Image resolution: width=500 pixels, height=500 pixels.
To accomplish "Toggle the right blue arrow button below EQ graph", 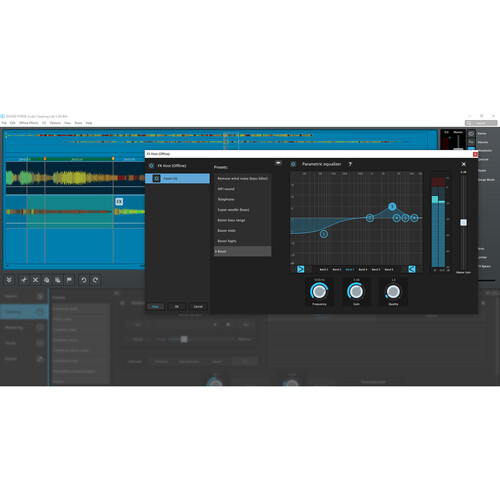I will tap(412, 269).
